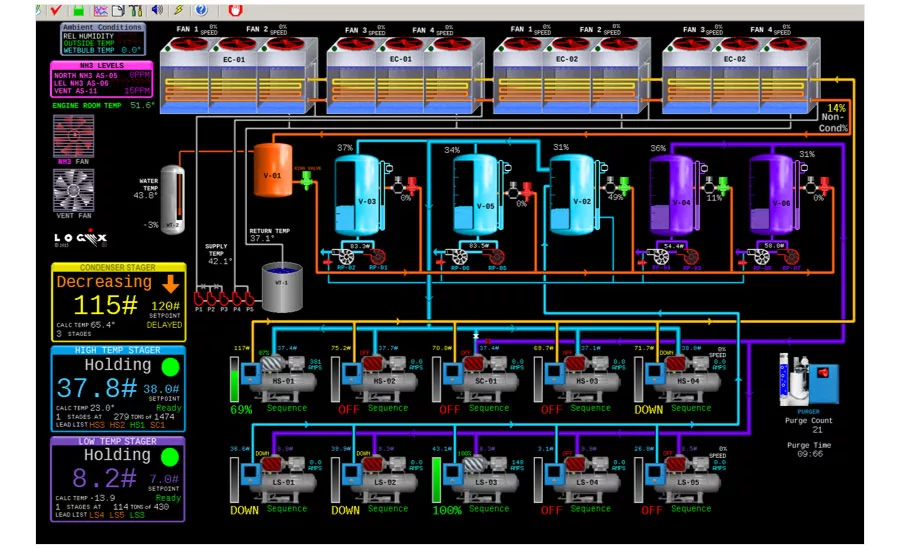Click the High Temp Stager green status light

click(170, 366)
